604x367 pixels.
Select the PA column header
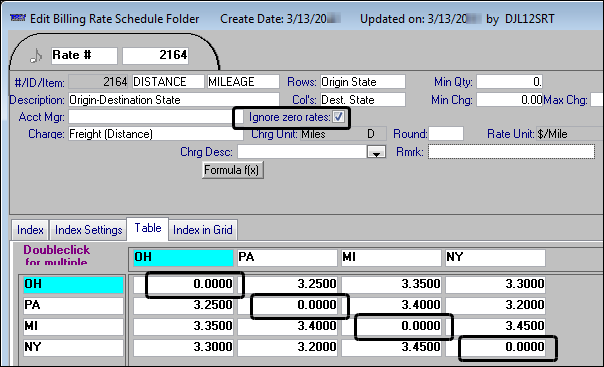pos(287,258)
